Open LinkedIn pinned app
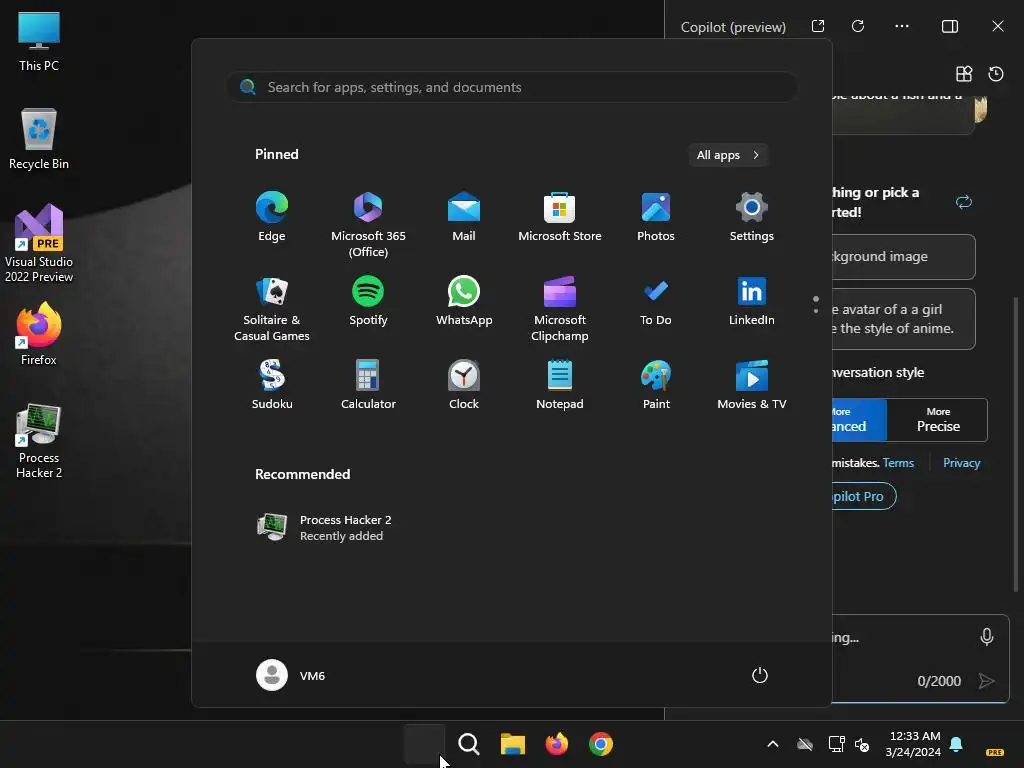The image size is (1024, 768). click(752, 300)
